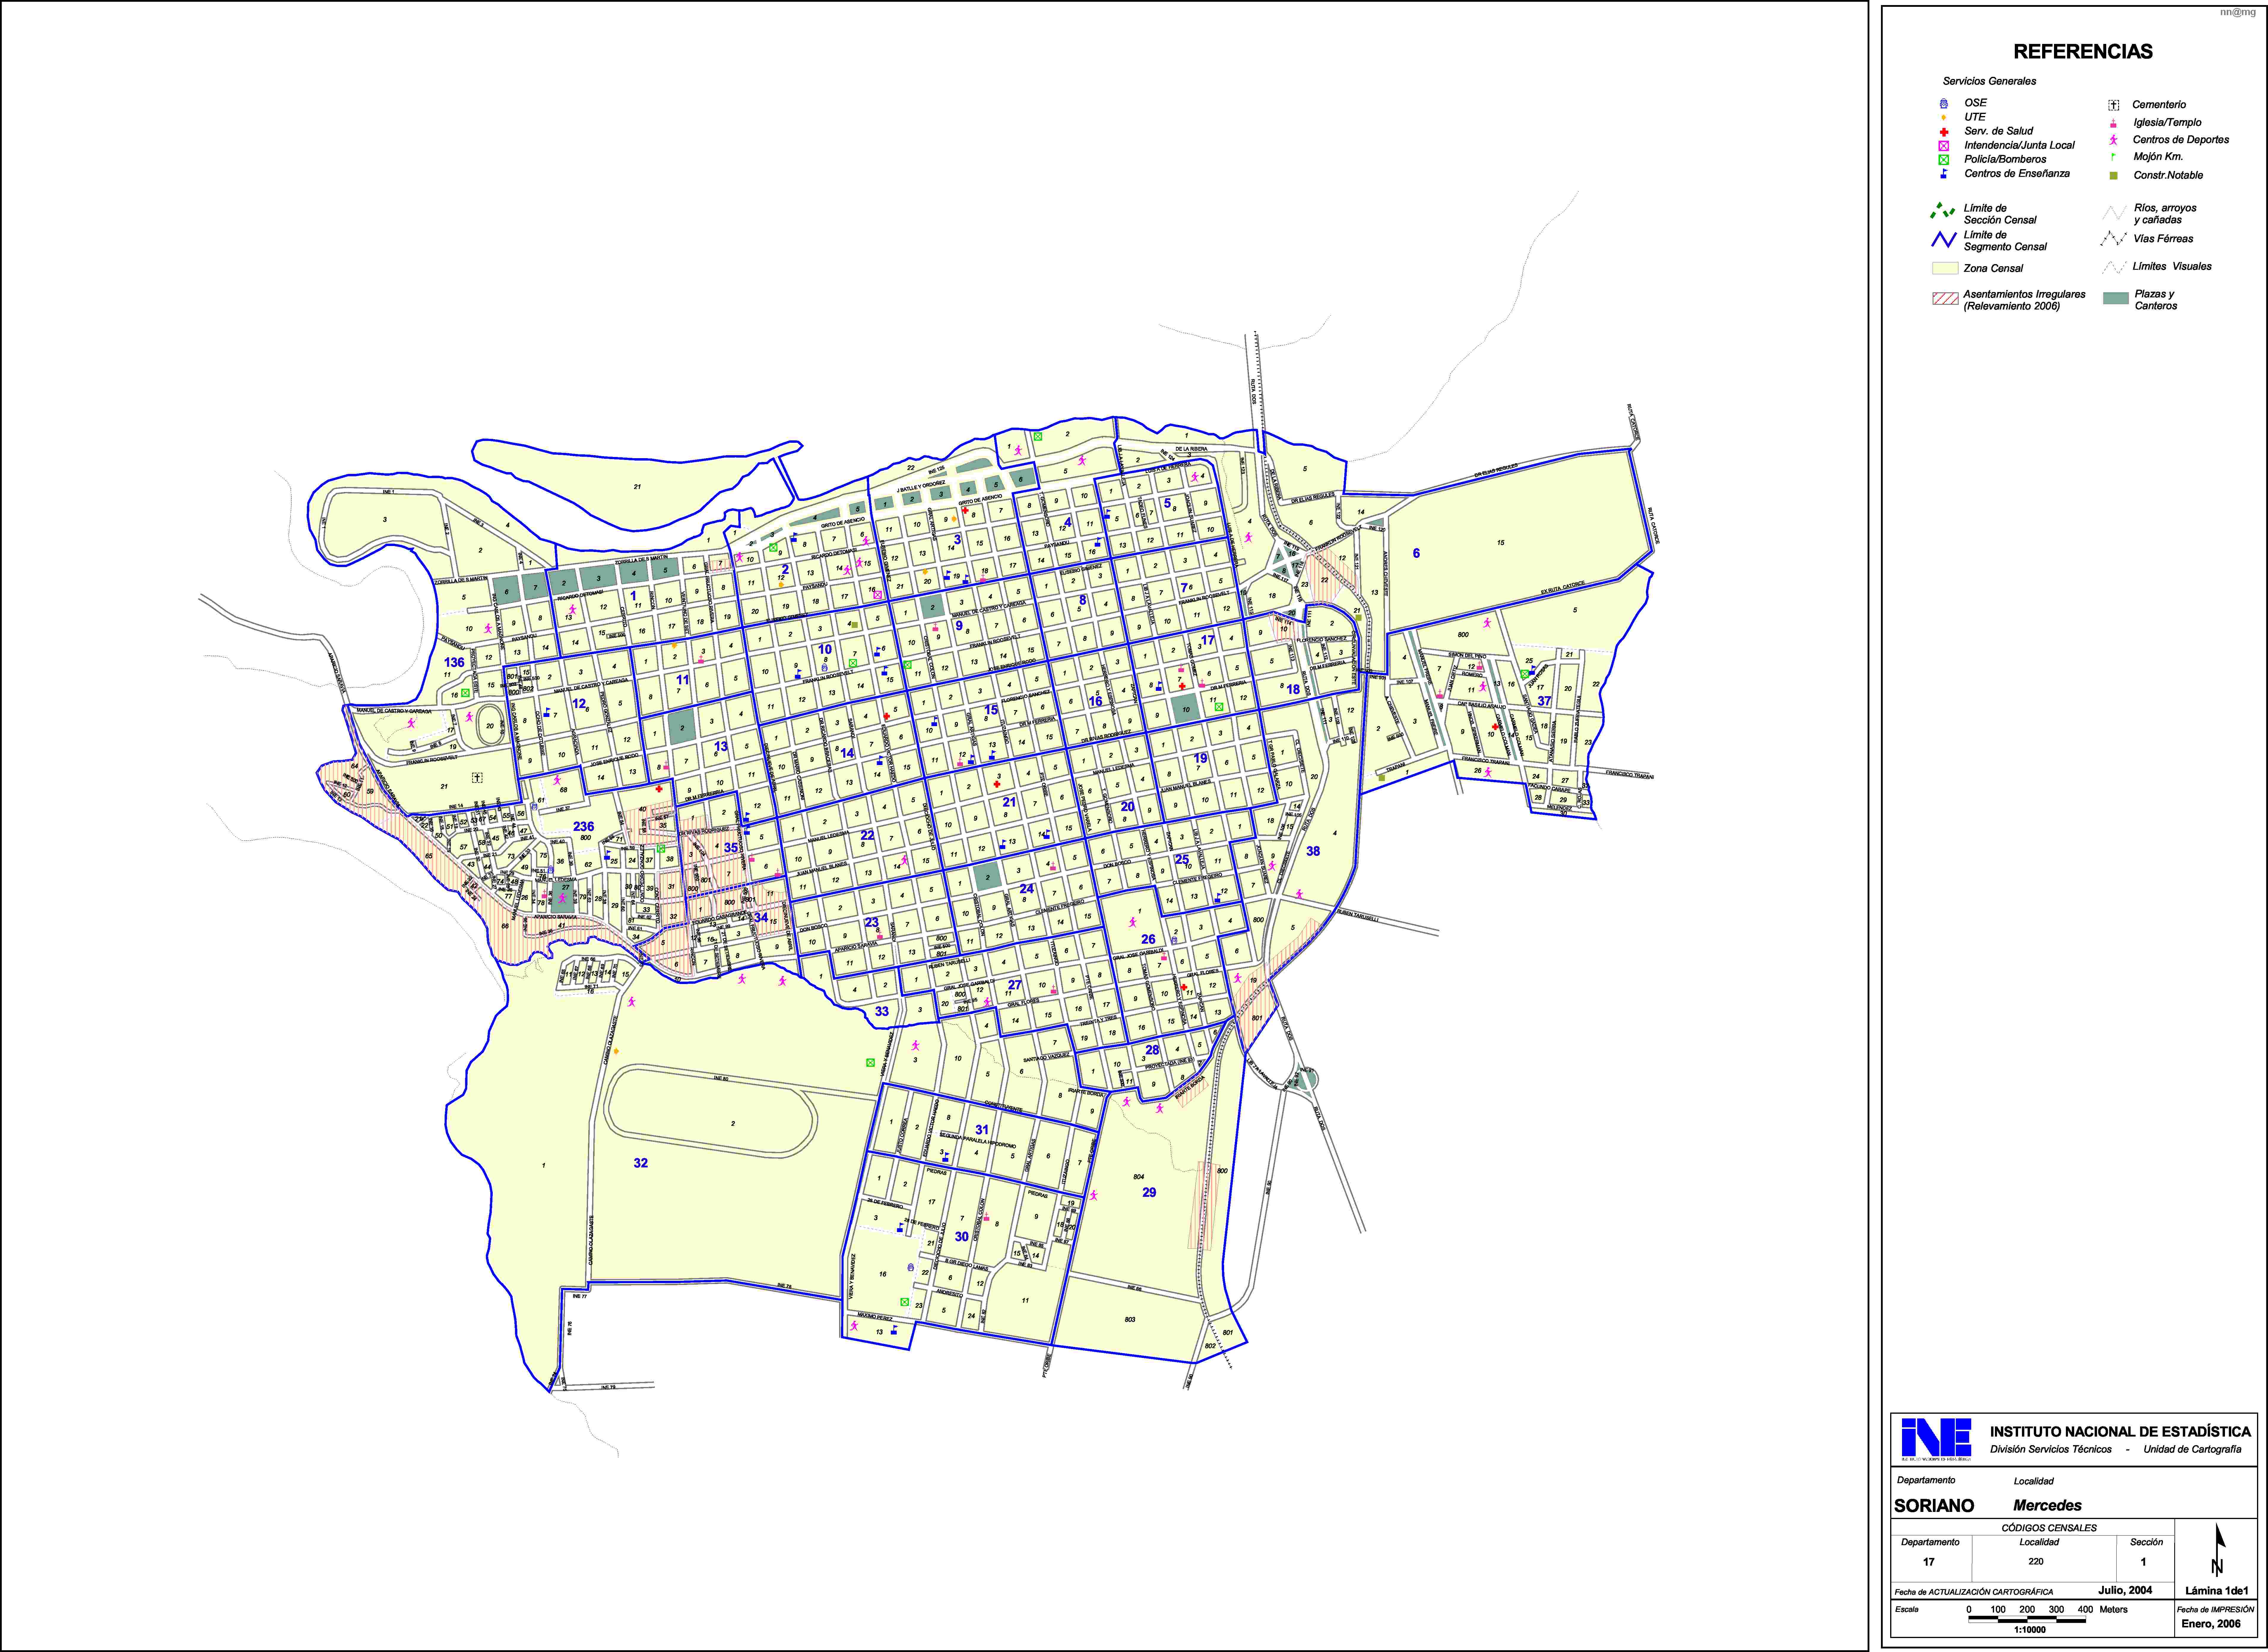Click the blue segment number 32 on the map

641,1163
